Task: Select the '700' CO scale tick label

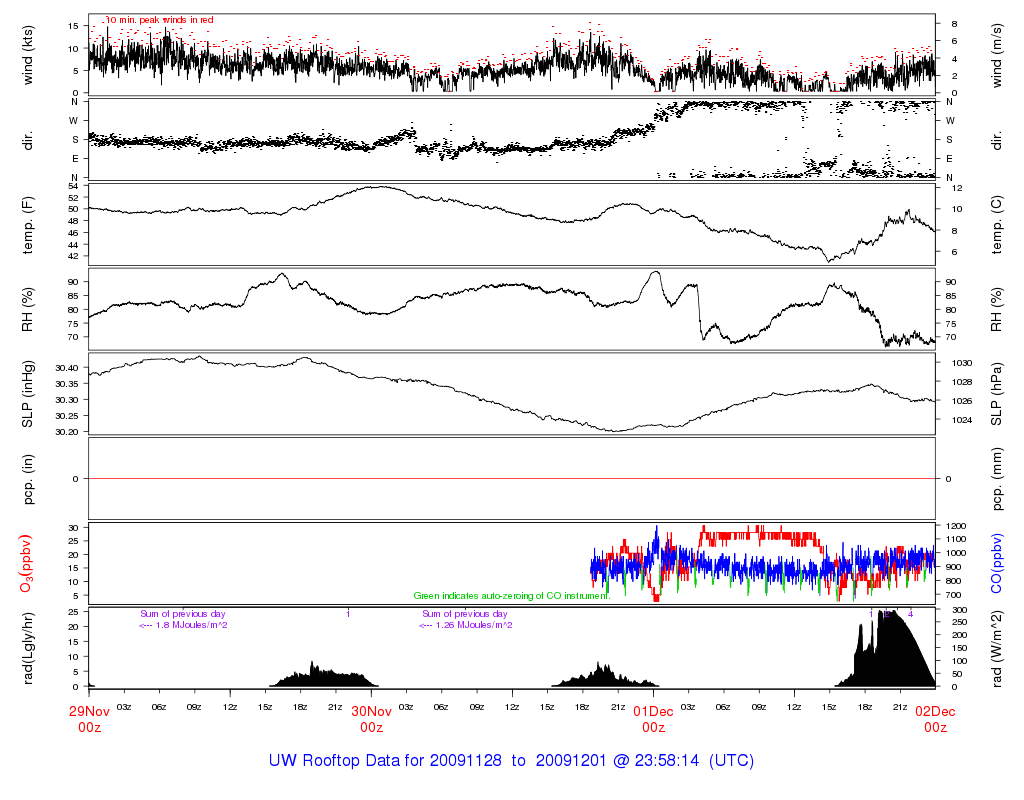Action: click(x=952, y=595)
